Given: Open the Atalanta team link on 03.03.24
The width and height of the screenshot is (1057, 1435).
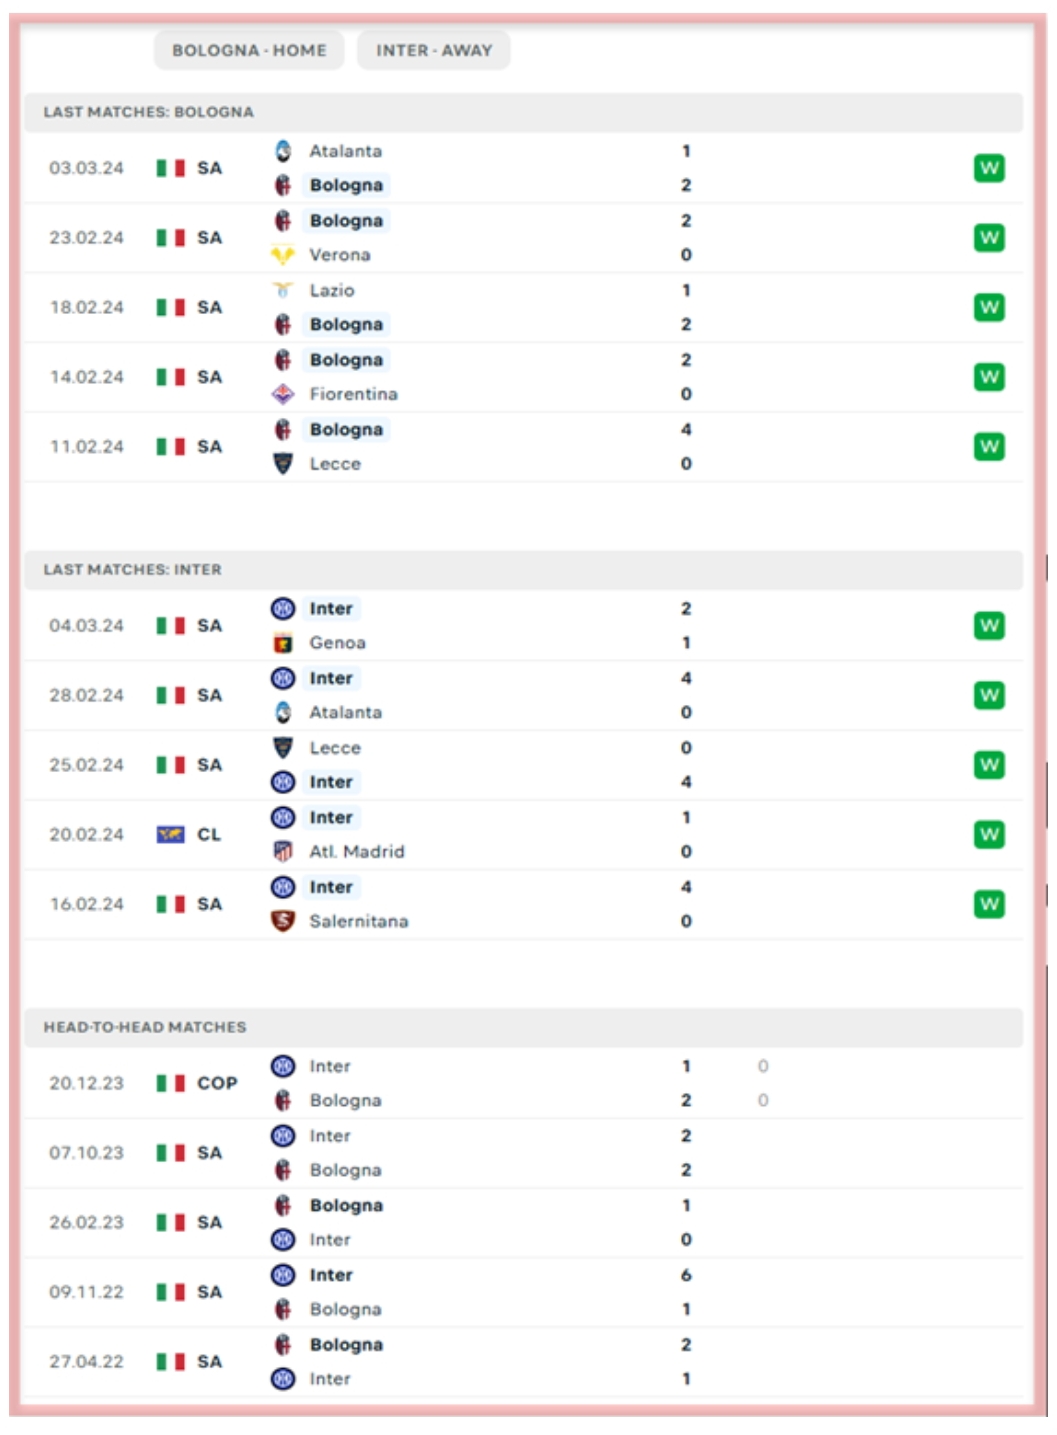Looking at the screenshot, I should (x=345, y=151).
